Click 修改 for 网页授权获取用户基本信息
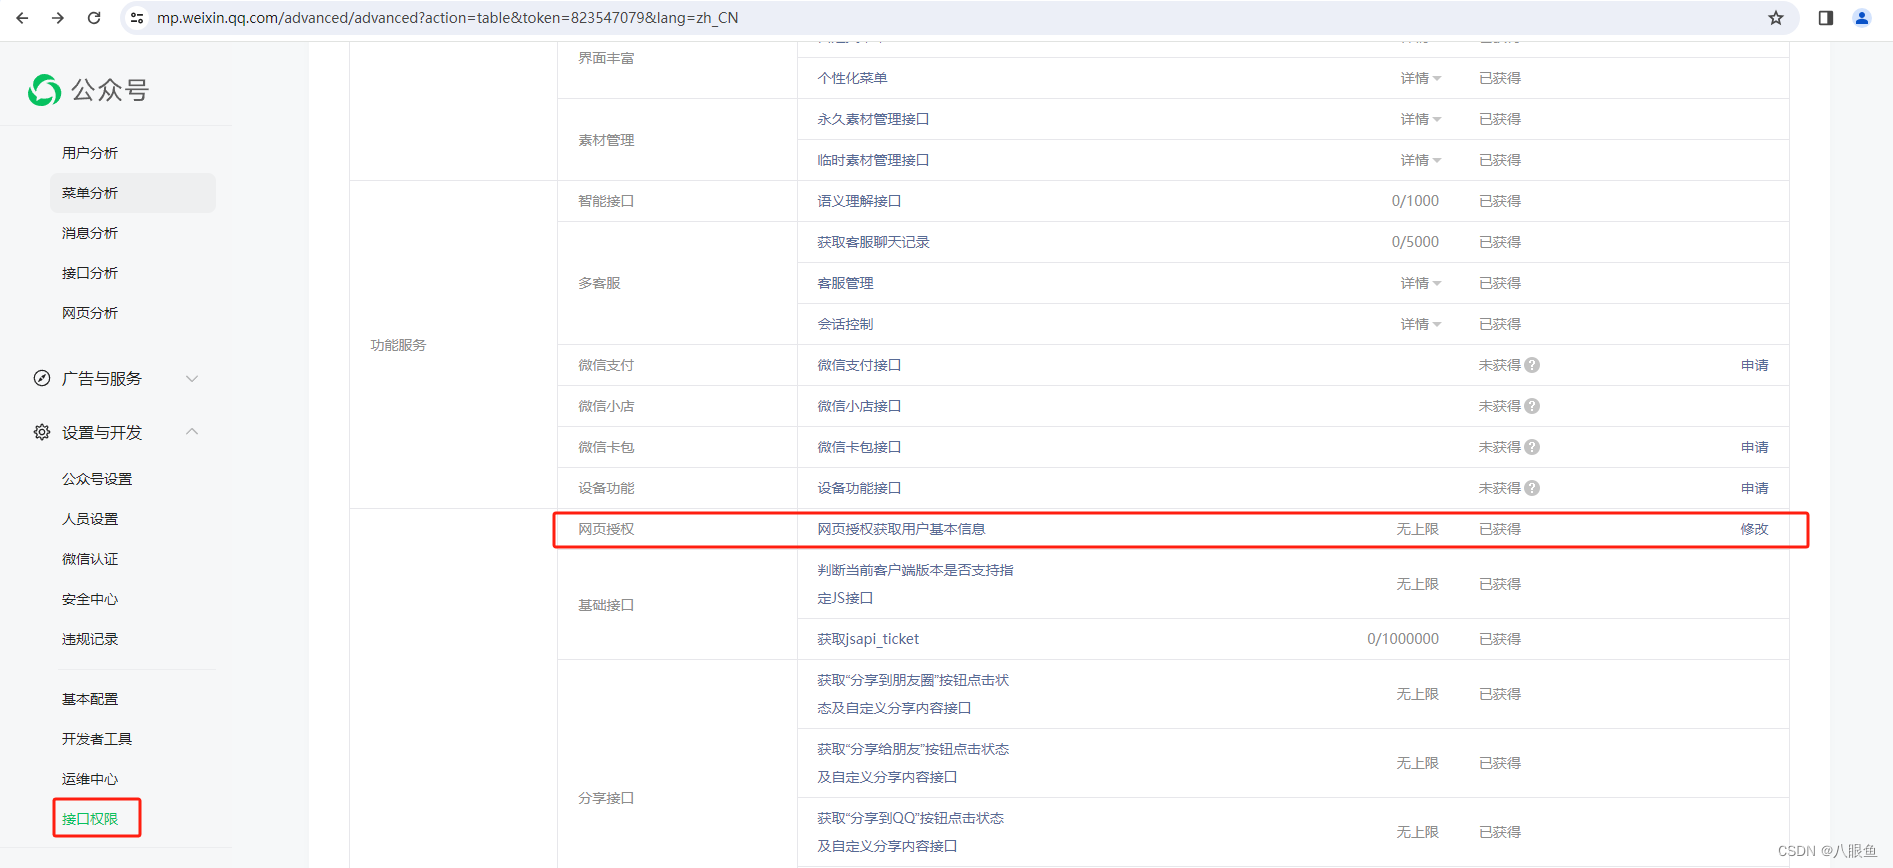Viewport: 1893px width, 868px height. click(x=1754, y=529)
